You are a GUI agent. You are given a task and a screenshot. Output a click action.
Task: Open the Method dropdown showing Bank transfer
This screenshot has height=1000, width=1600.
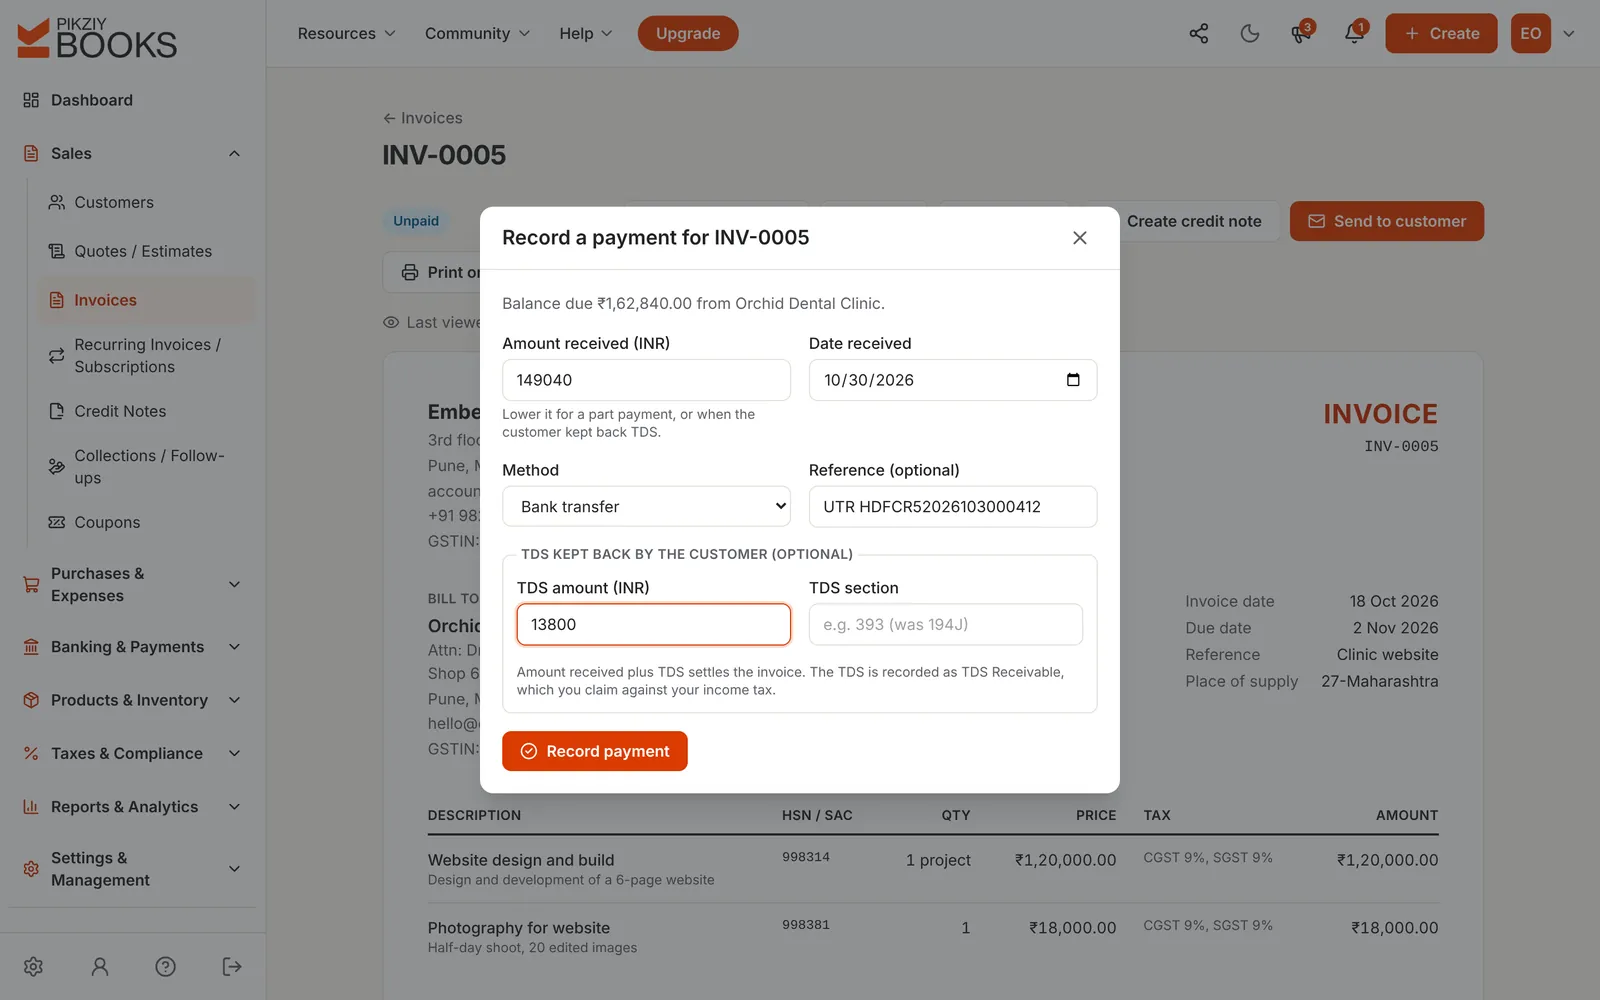(646, 506)
